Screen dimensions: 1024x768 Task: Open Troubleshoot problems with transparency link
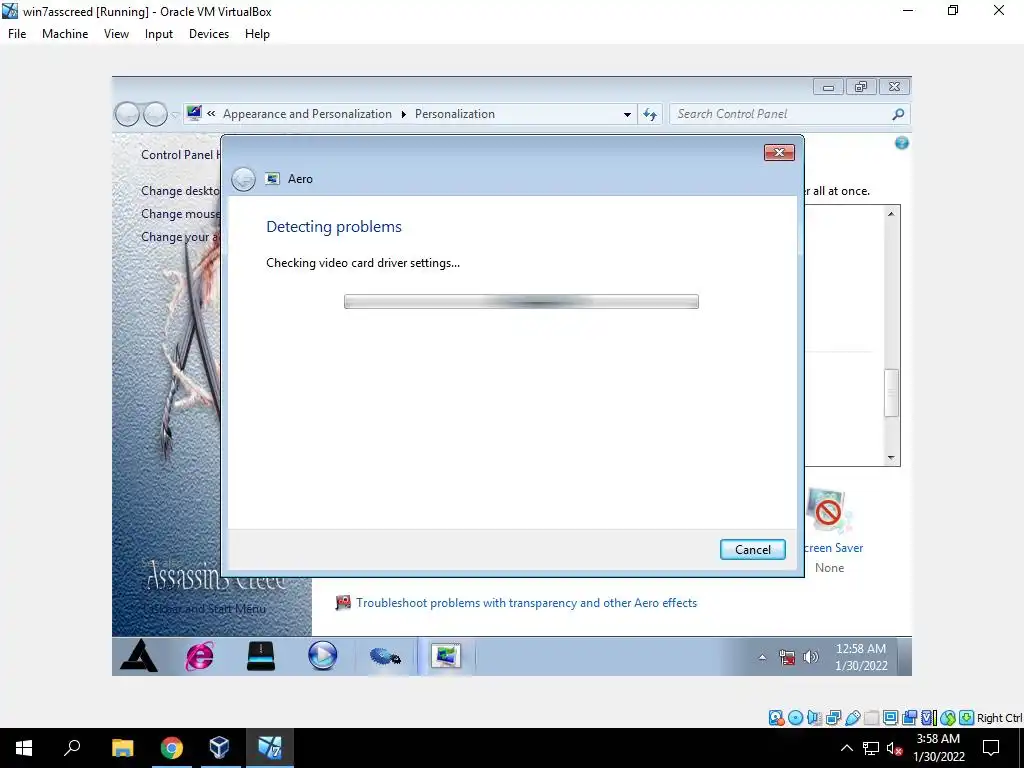526,603
